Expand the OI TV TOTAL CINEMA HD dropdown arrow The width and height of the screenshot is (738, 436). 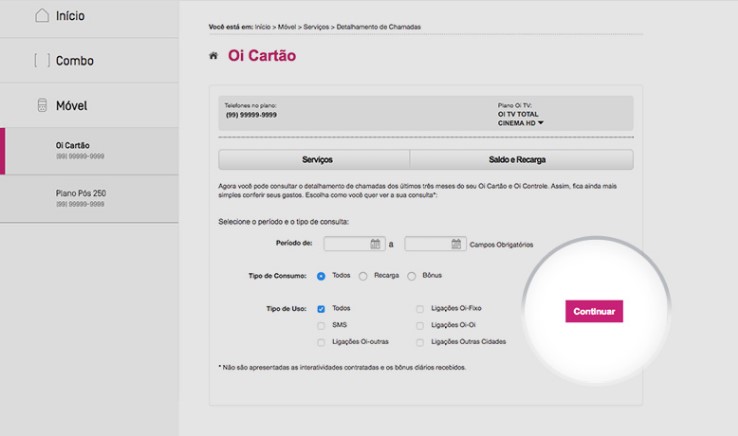coord(540,123)
